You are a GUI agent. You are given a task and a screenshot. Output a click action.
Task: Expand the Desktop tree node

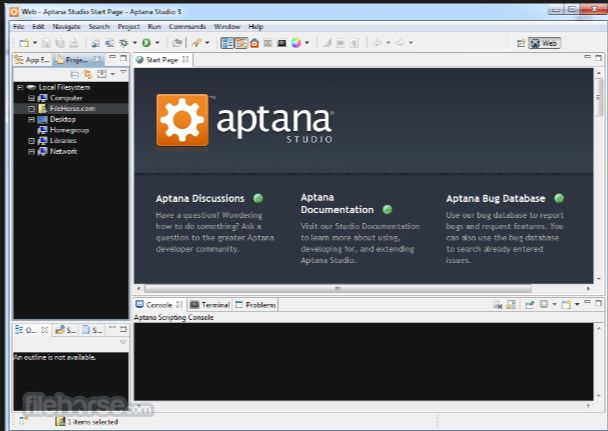(31, 119)
